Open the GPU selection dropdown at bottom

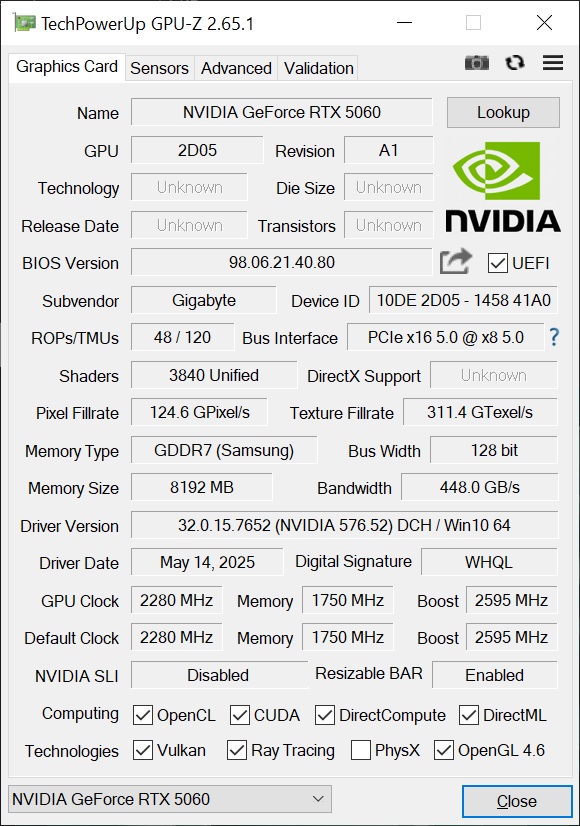[170, 799]
